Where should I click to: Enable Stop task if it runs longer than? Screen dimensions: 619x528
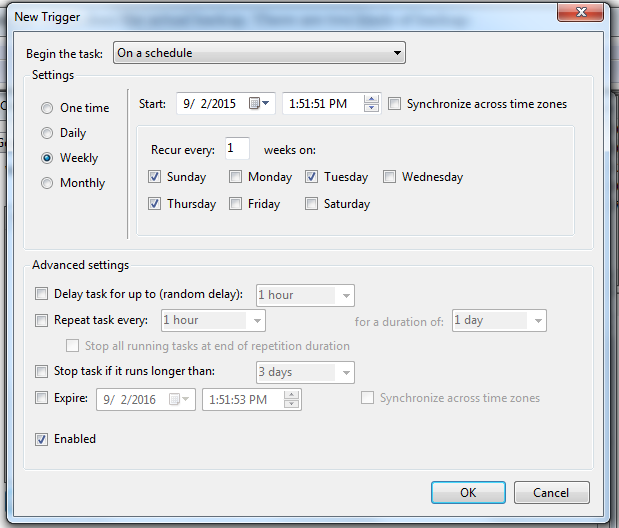(41, 371)
